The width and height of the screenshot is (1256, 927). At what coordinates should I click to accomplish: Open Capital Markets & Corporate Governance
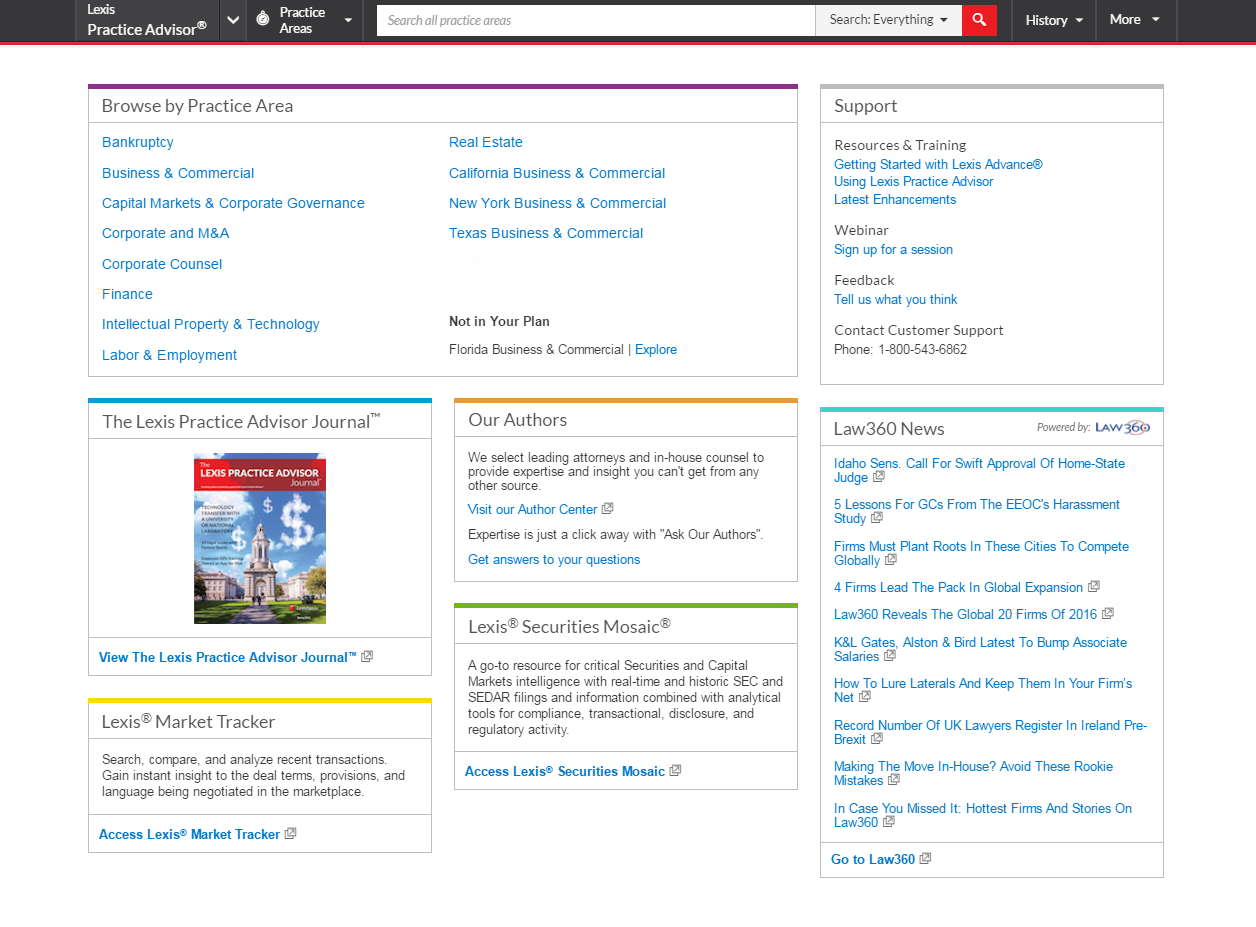coord(233,203)
